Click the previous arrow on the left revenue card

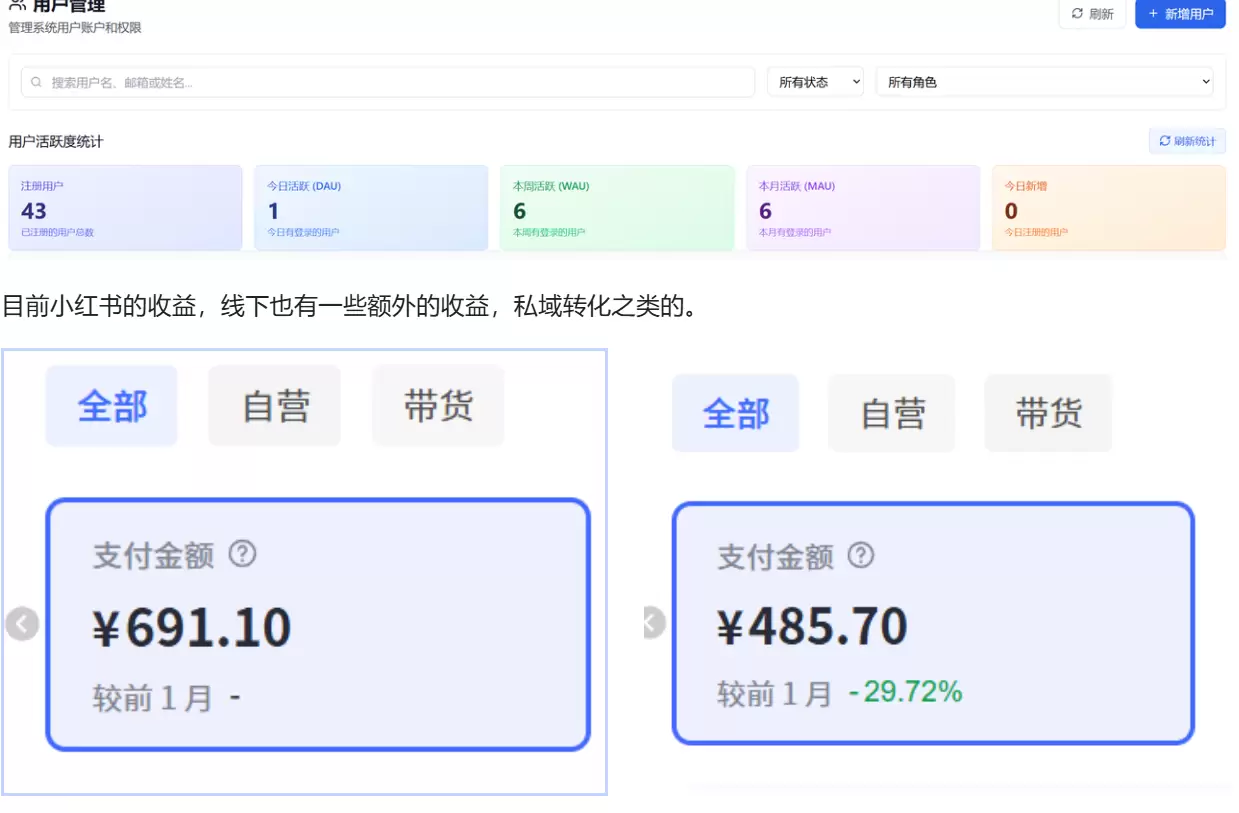pos(21,622)
